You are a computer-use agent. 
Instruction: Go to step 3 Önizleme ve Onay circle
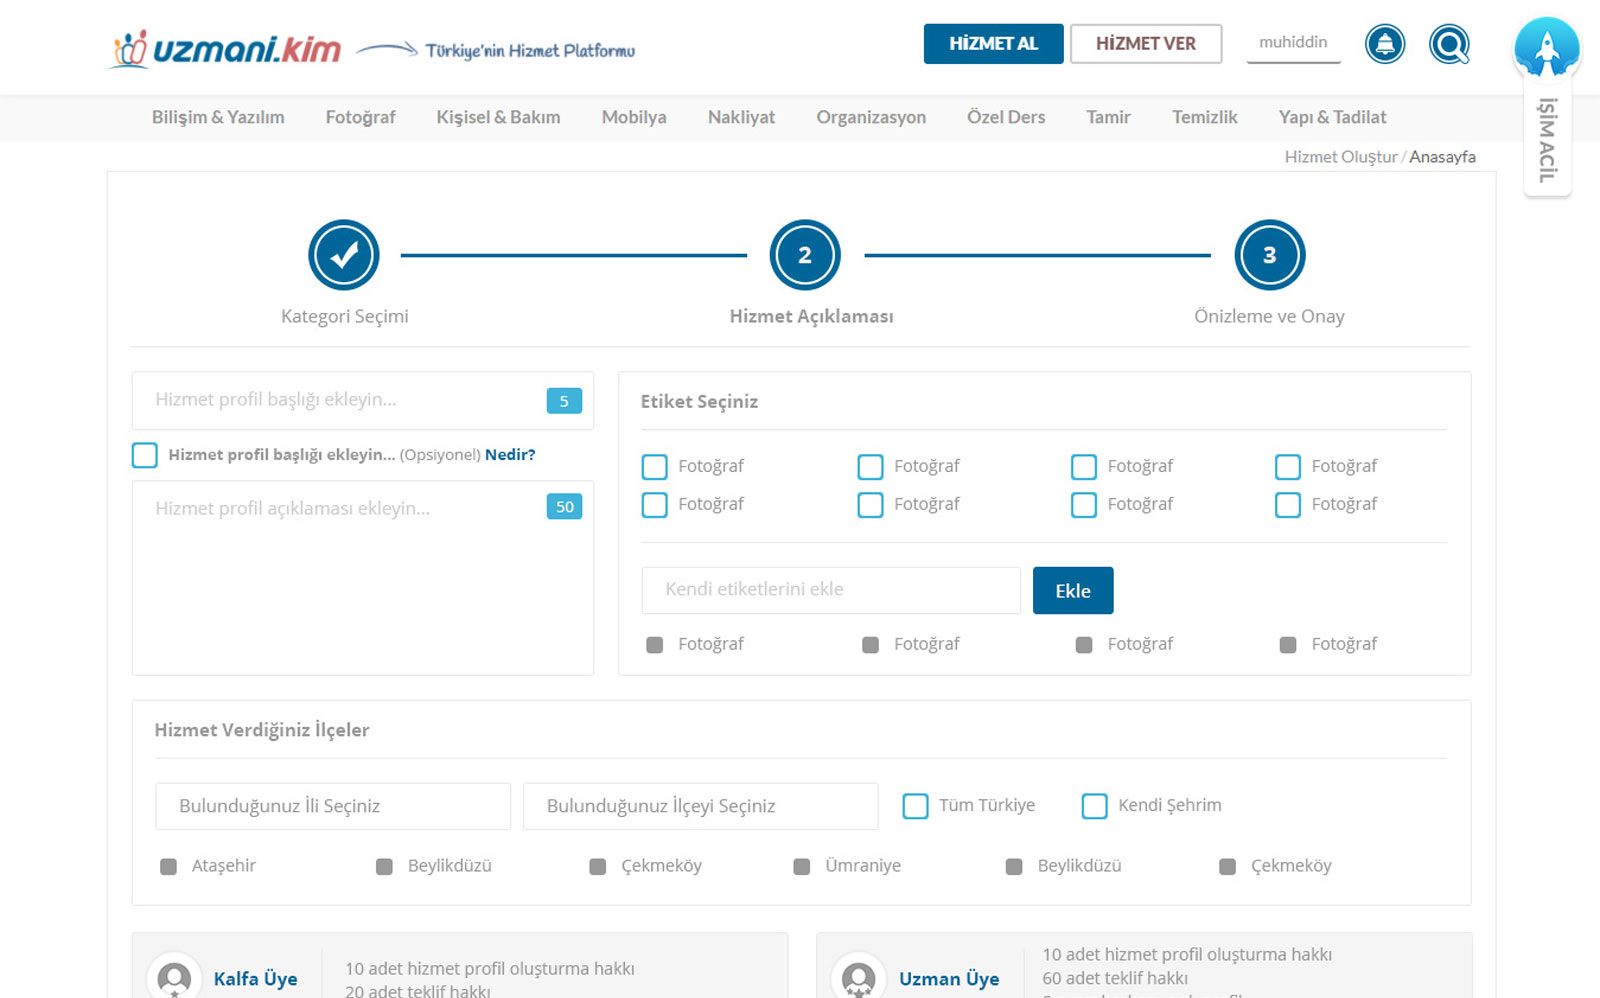(x=1269, y=255)
